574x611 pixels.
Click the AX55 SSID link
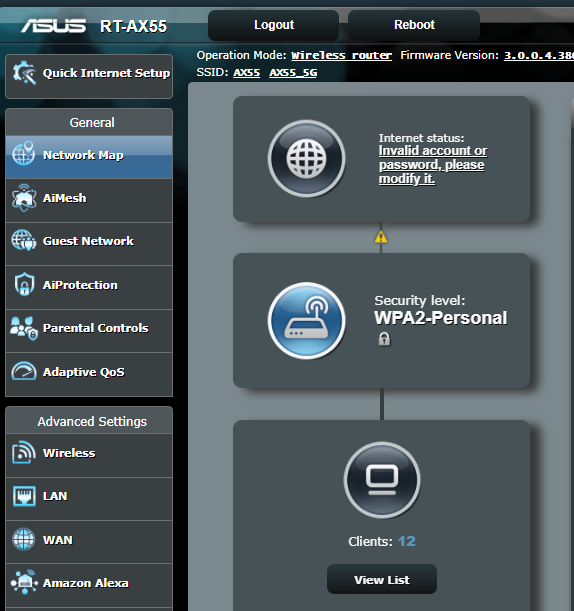point(246,72)
